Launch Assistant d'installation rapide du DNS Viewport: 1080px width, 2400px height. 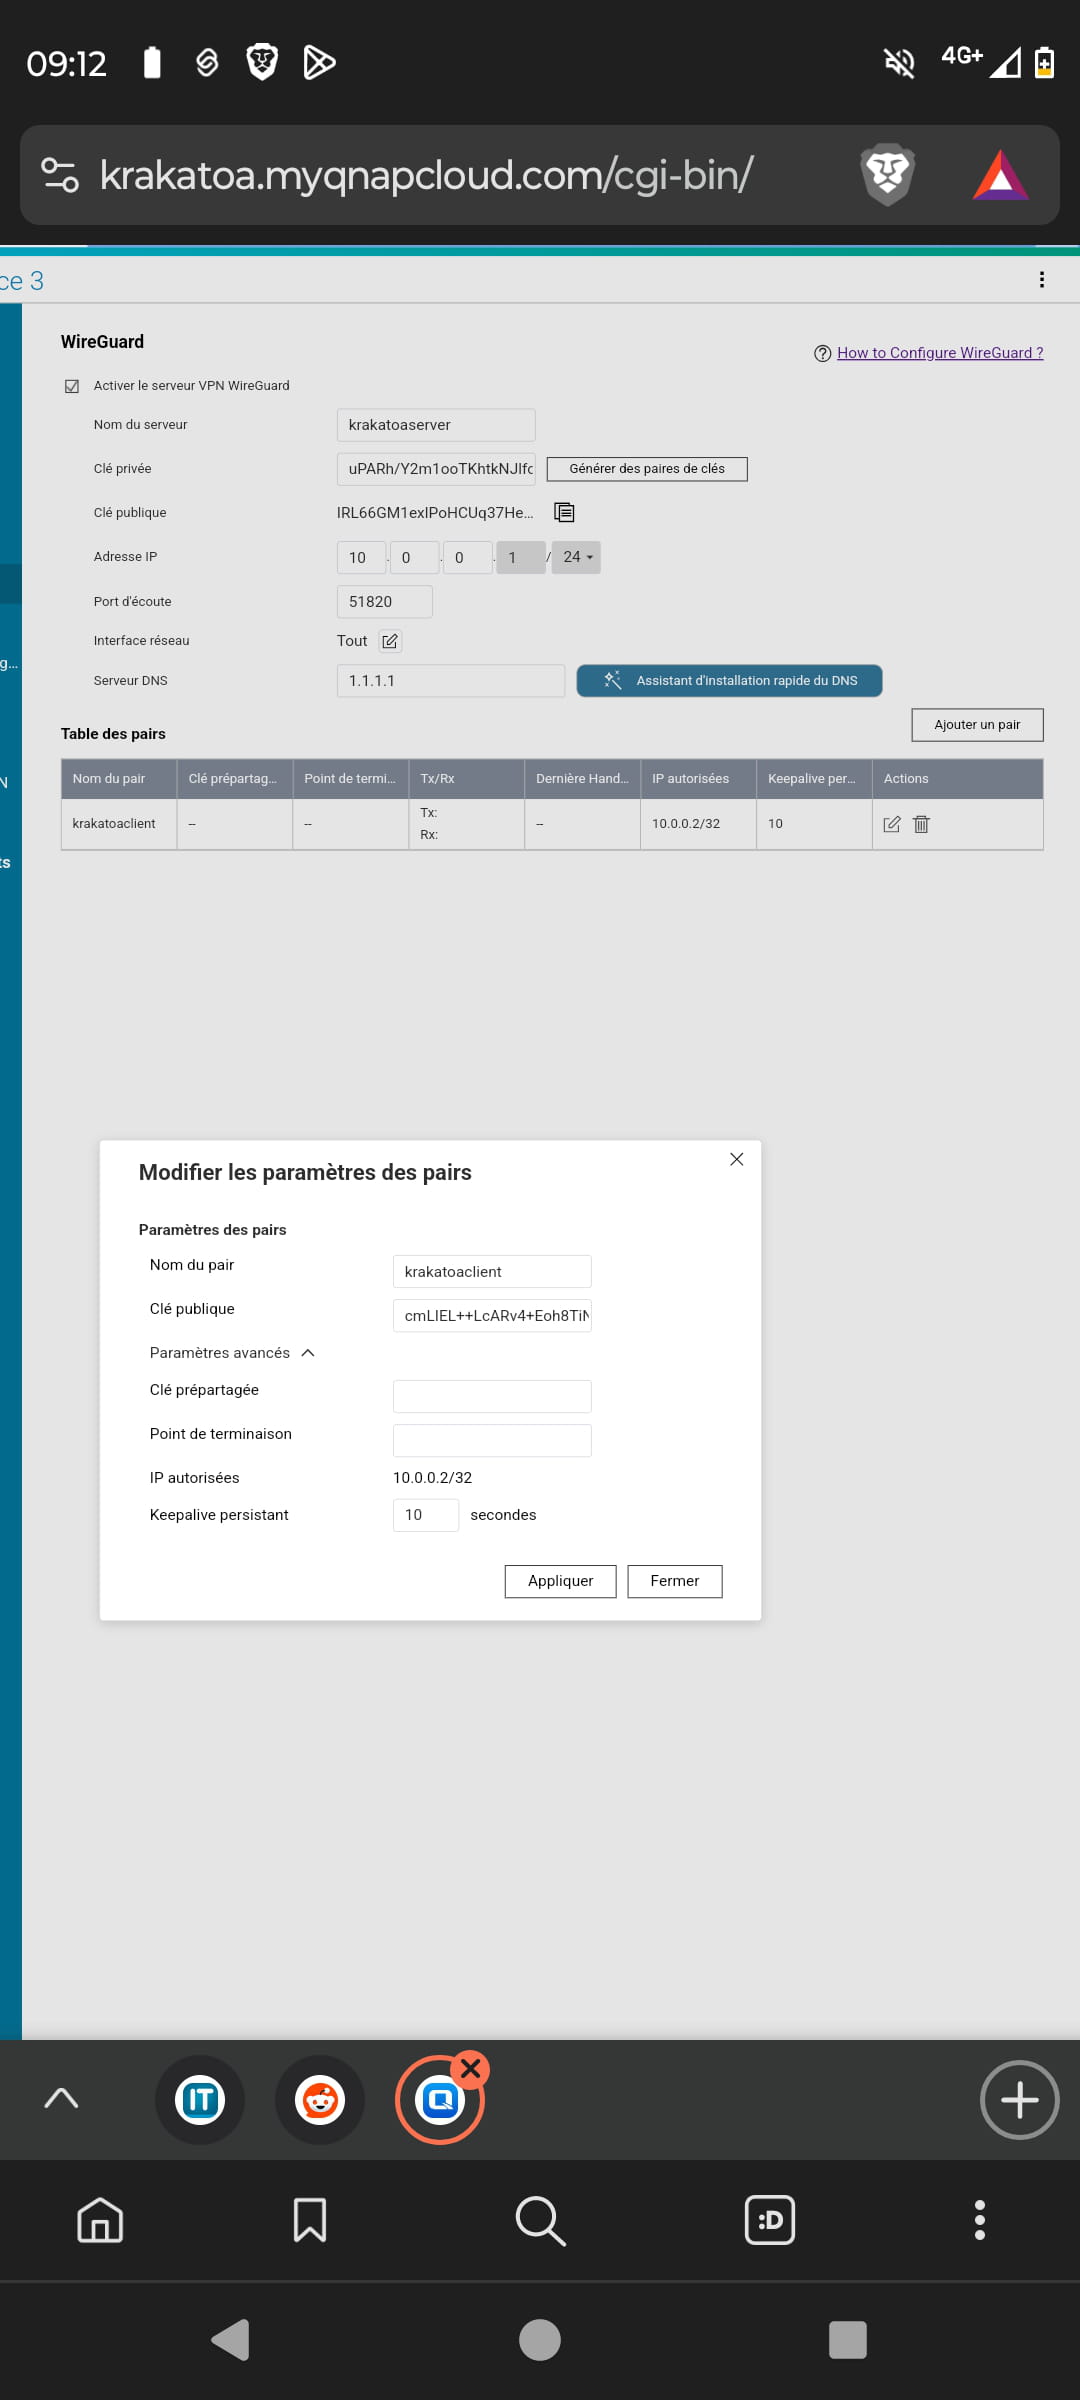(x=730, y=681)
